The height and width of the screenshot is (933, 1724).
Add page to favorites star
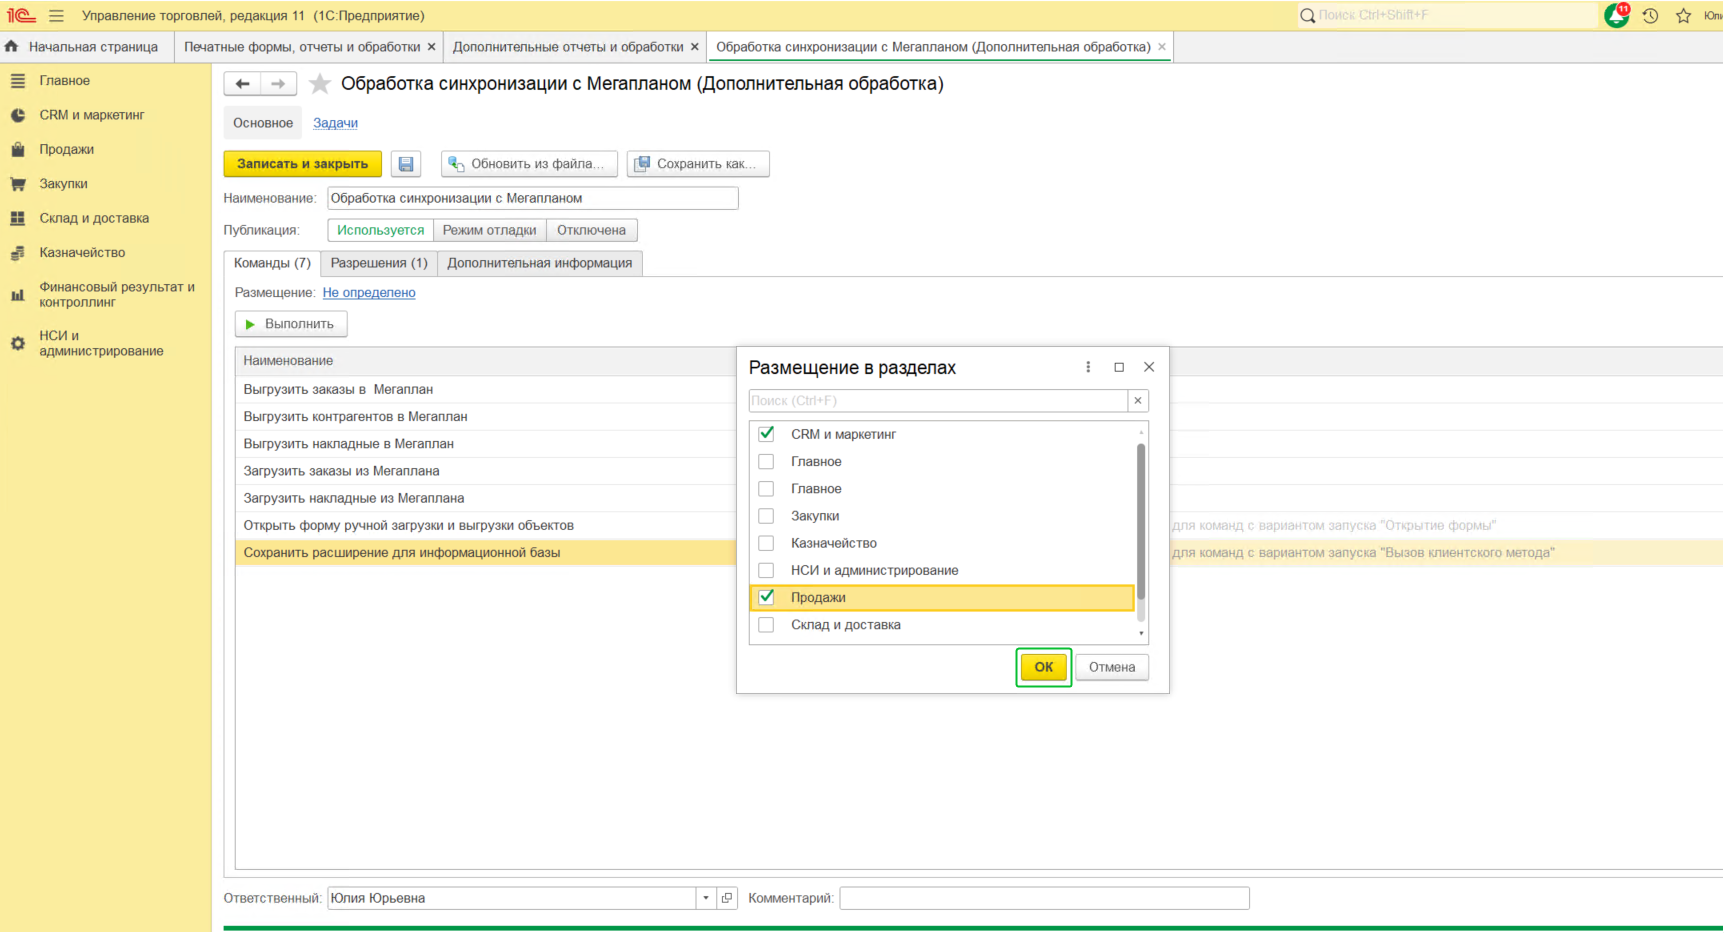pyautogui.click(x=320, y=84)
